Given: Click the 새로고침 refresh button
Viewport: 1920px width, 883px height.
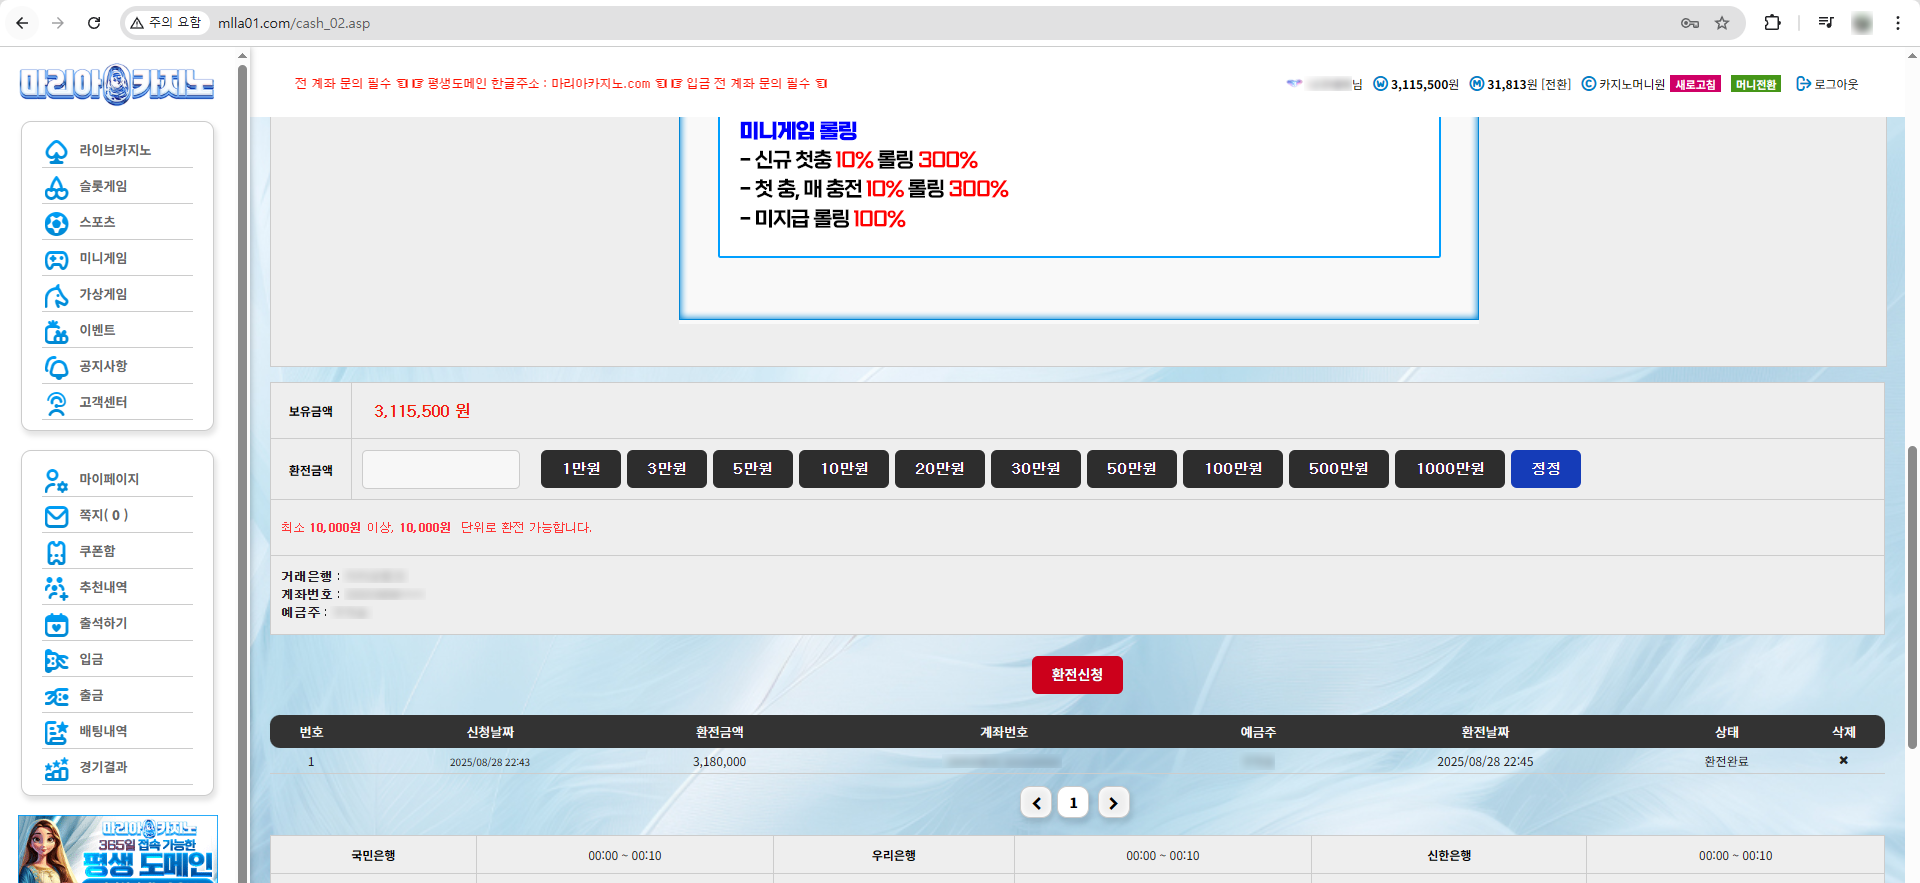Looking at the screenshot, I should coord(1696,84).
